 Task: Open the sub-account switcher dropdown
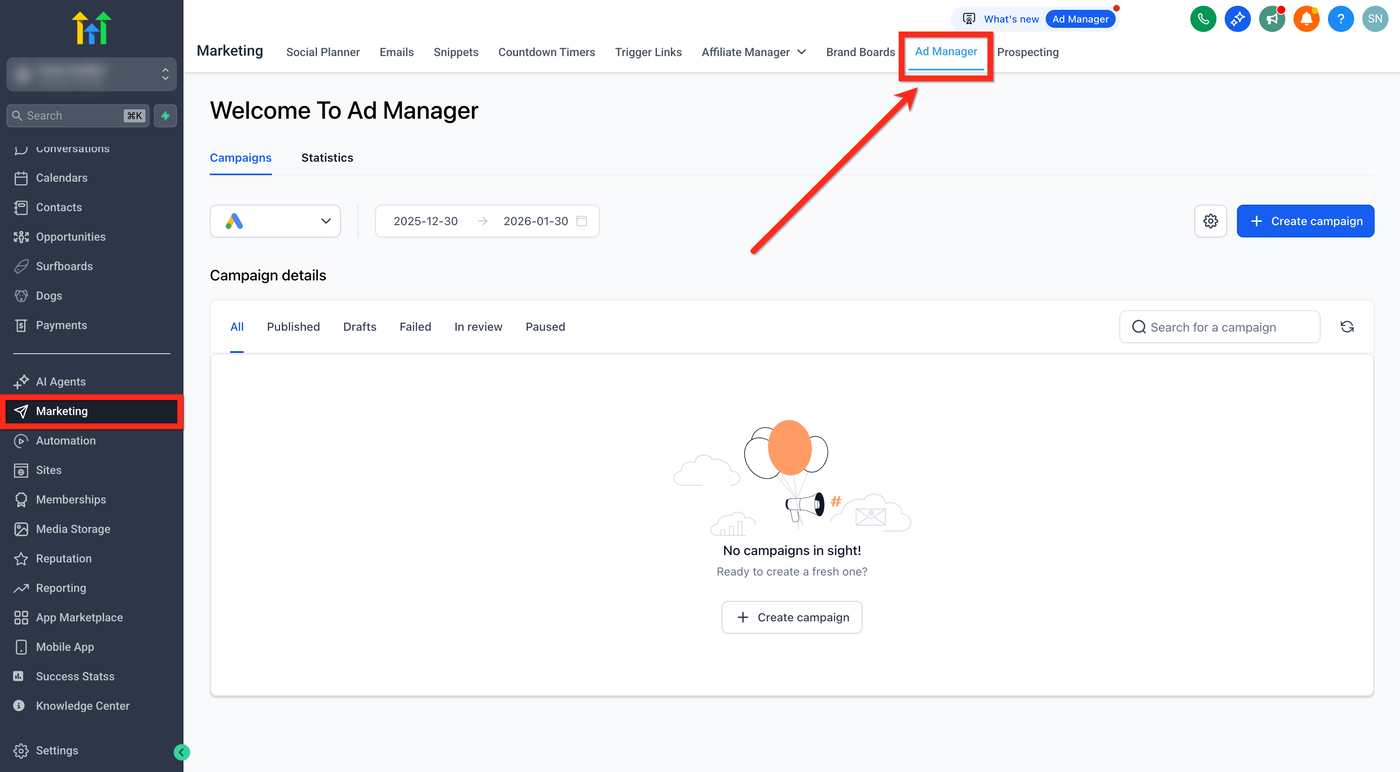tap(92, 74)
